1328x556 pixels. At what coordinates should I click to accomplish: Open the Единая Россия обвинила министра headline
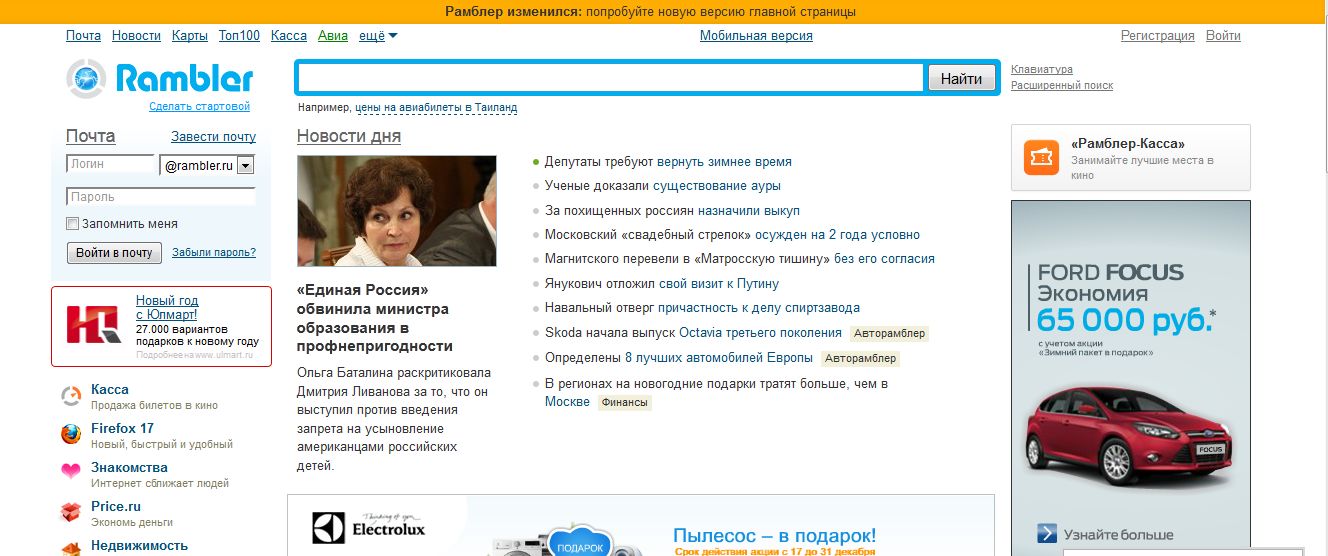[375, 318]
